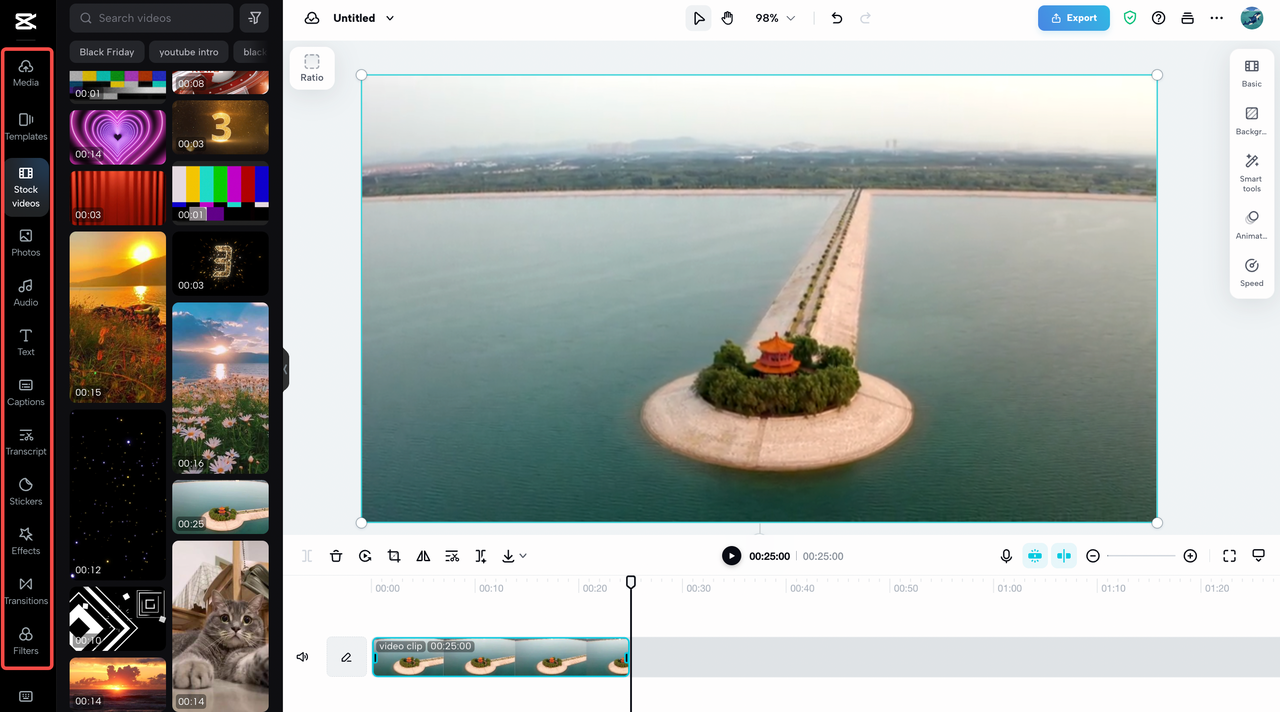Click the timeline zoom slider track
The image size is (1280, 712).
click(x=1141, y=556)
